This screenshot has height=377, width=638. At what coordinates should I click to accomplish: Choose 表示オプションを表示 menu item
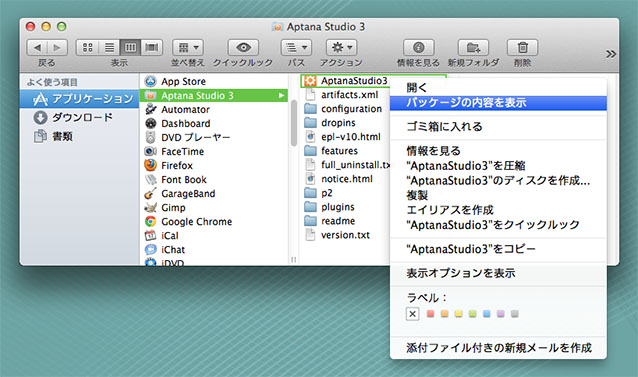(x=498, y=273)
